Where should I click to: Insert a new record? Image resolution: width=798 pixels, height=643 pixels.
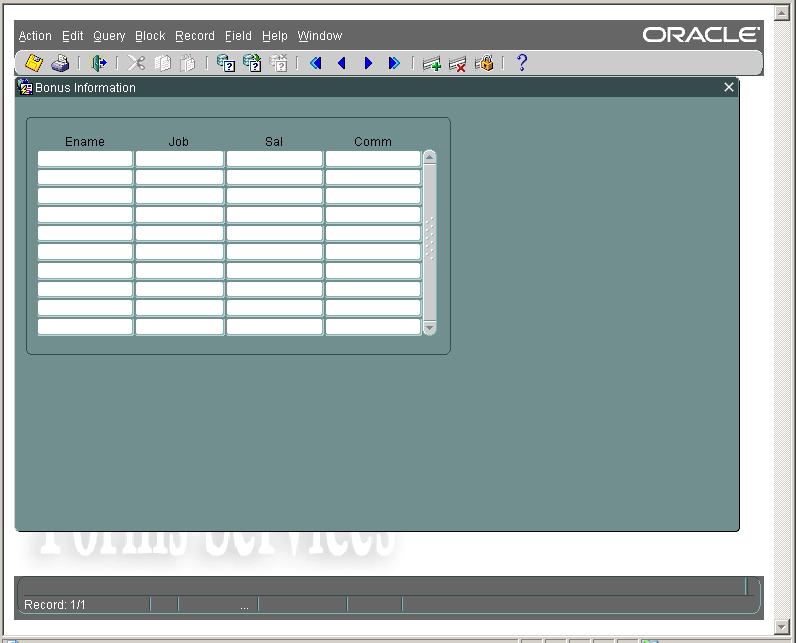[432, 63]
